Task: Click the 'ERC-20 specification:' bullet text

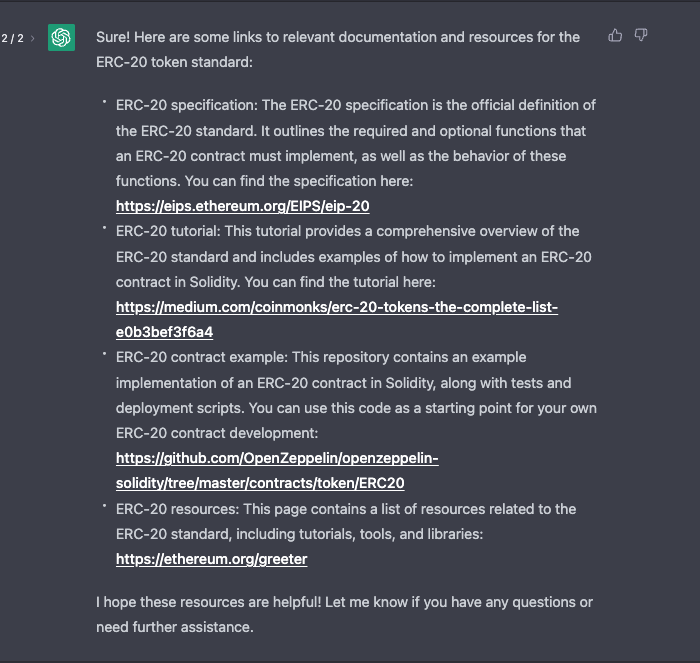Action: point(187,105)
